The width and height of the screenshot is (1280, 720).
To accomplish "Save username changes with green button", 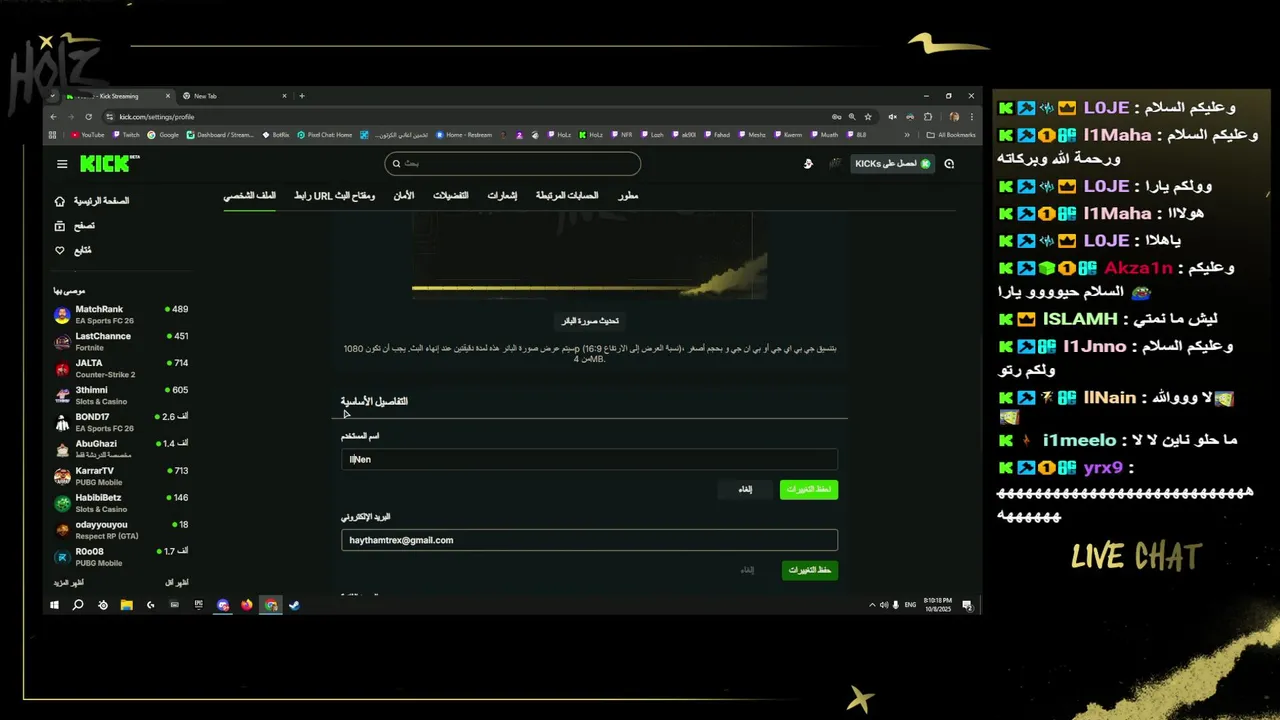I will click(809, 490).
